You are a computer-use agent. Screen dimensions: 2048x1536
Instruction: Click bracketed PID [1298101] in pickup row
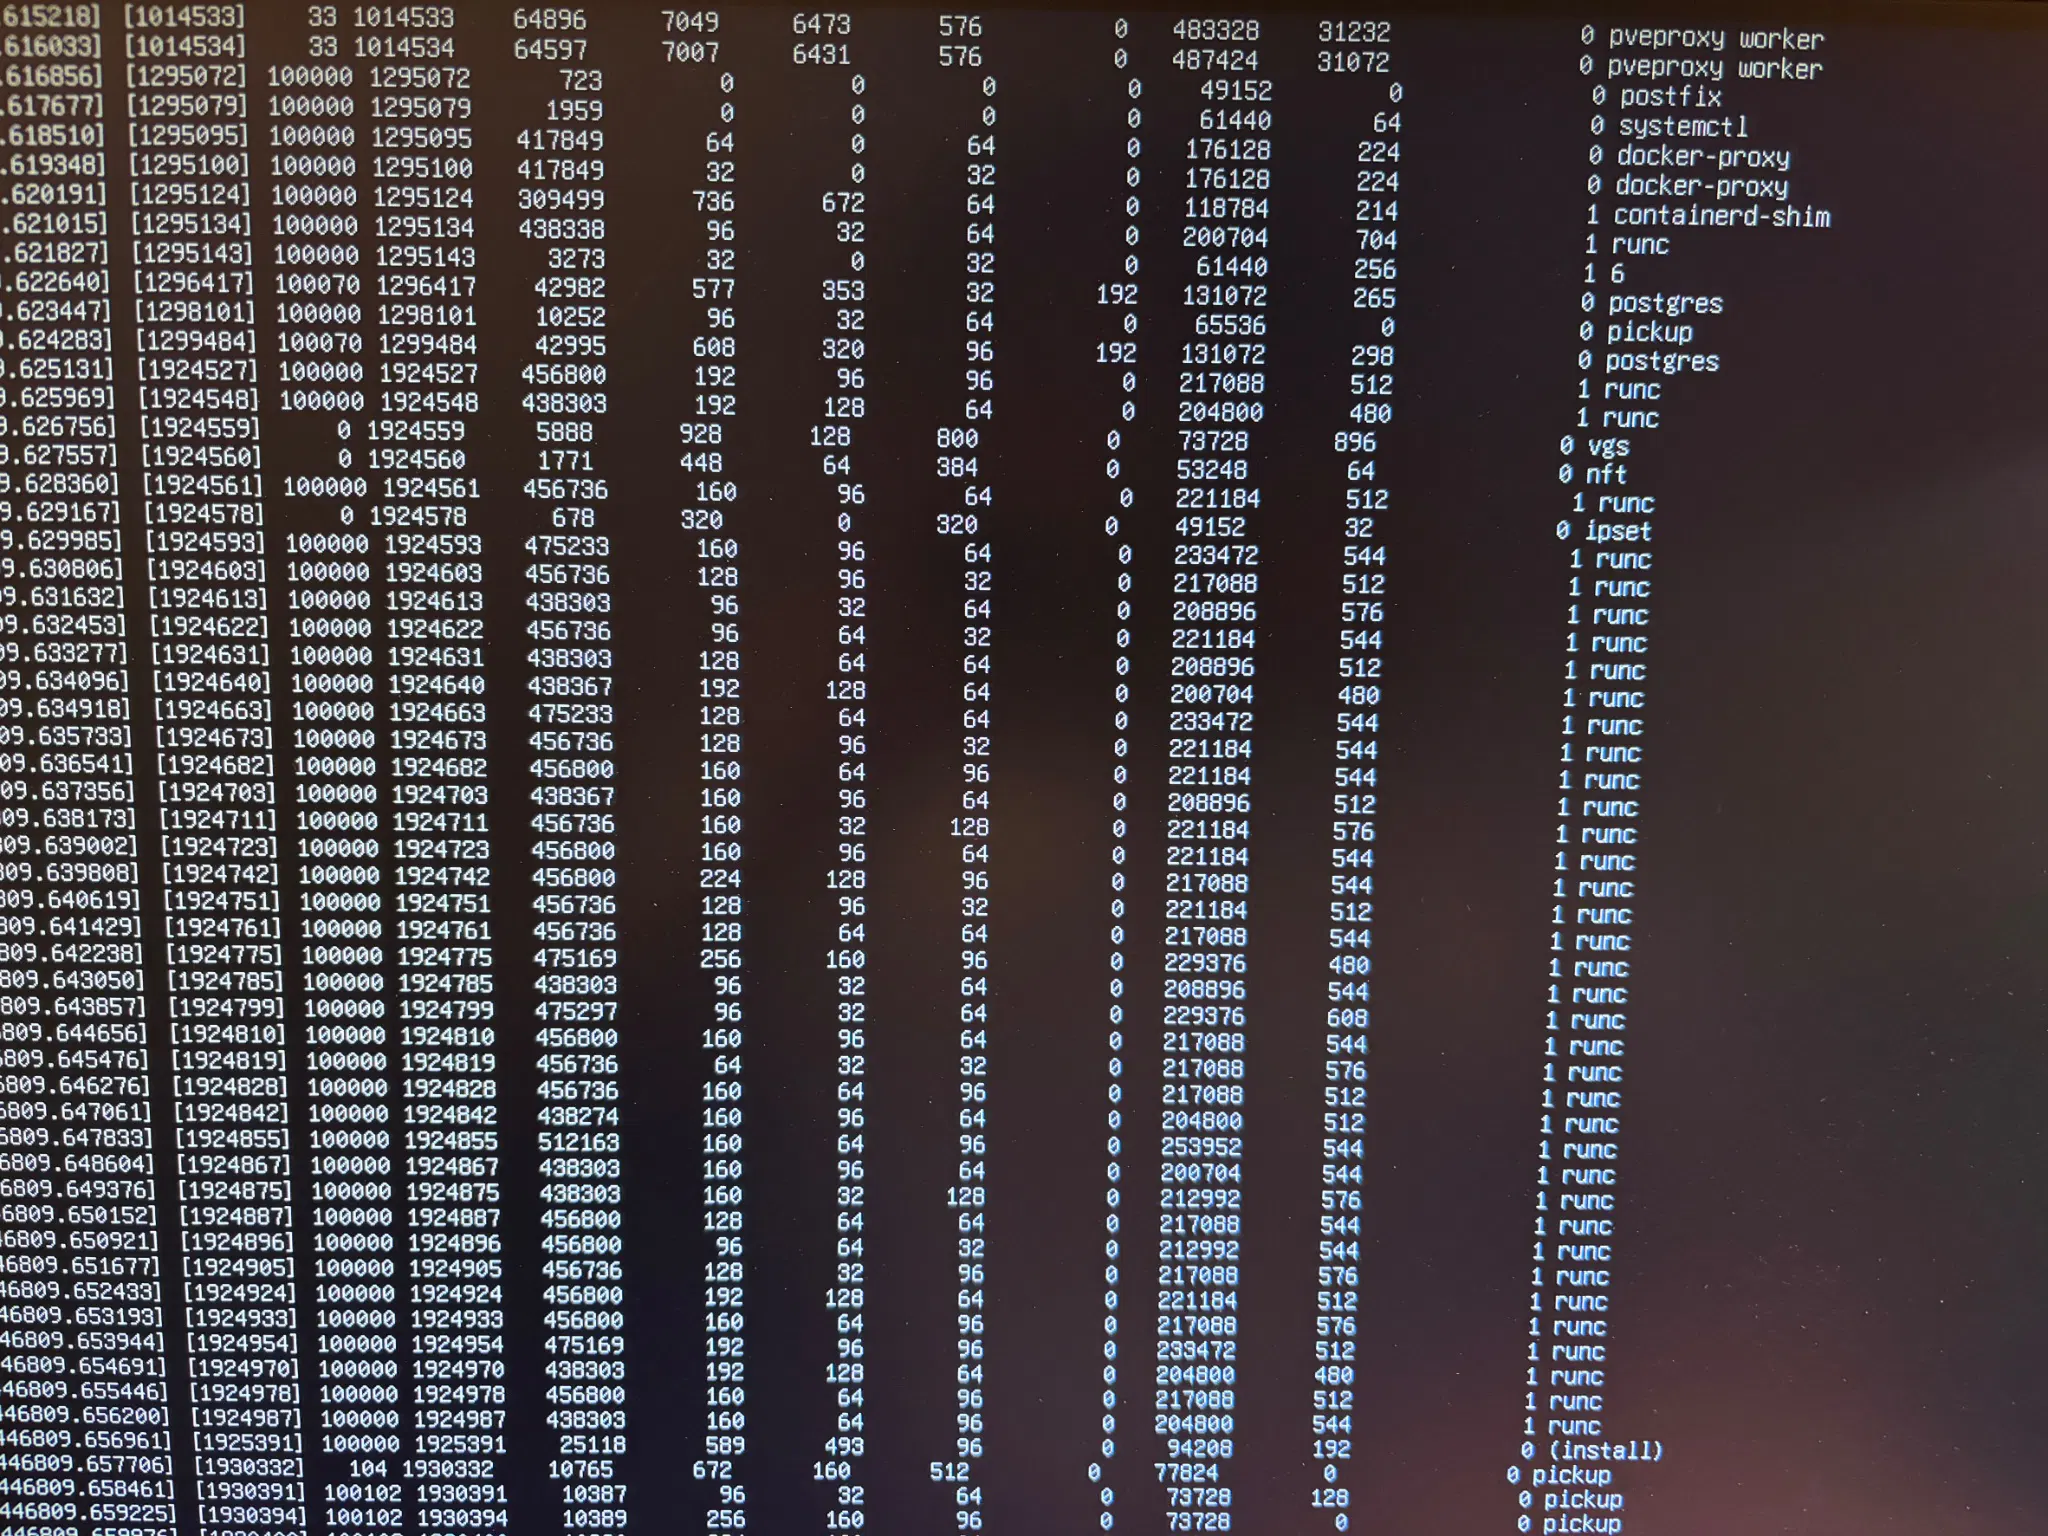tap(194, 313)
